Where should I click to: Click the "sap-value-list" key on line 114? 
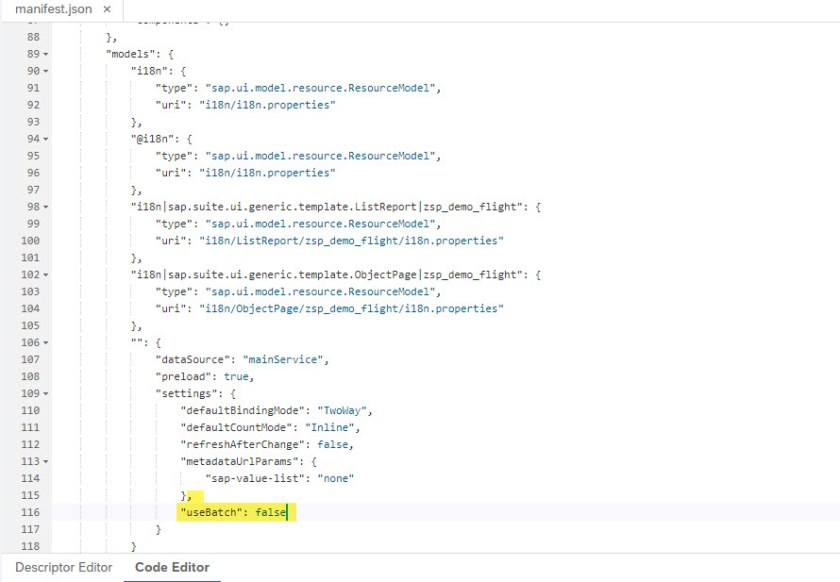tap(254, 479)
